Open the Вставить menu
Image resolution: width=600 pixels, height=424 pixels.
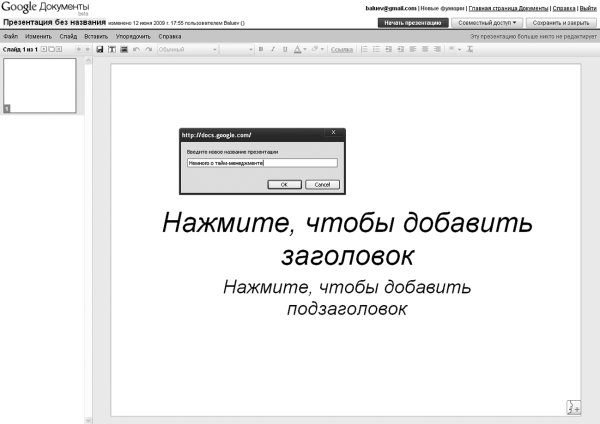96,36
